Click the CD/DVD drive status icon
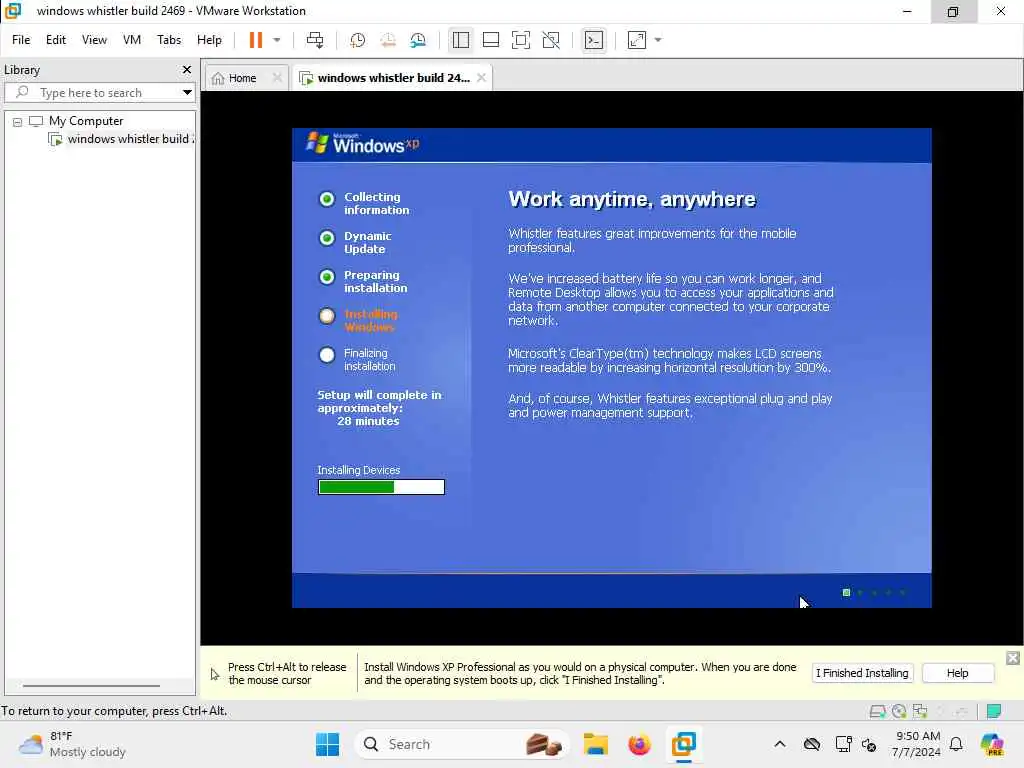This screenshot has height=768, width=1024. pos(899,711)
